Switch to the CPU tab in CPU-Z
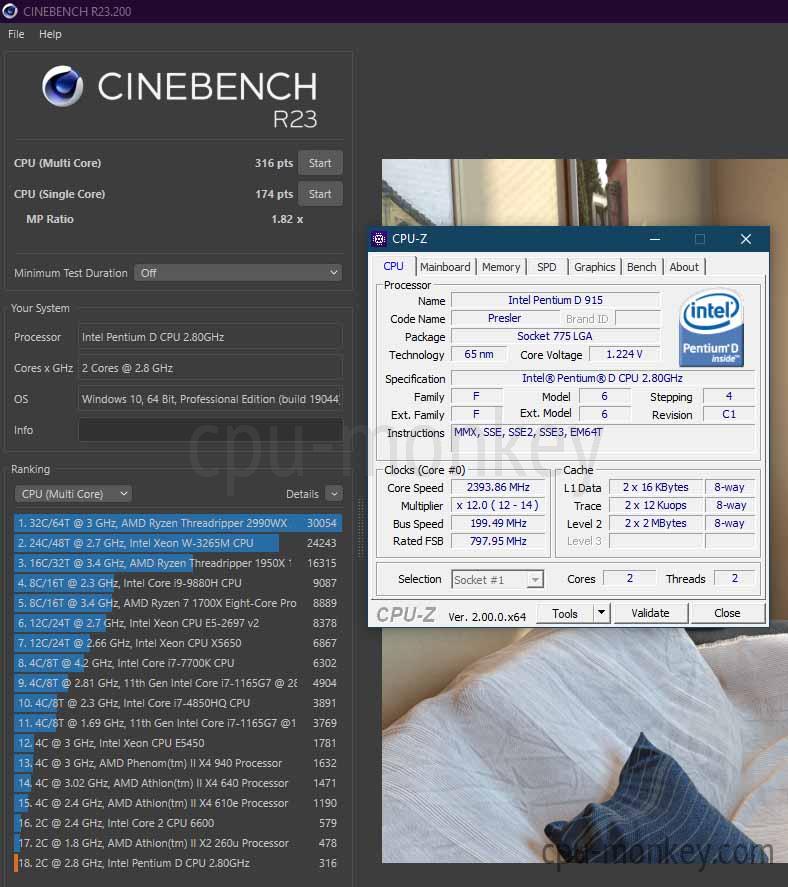788x887 pixels. (393, 266)
